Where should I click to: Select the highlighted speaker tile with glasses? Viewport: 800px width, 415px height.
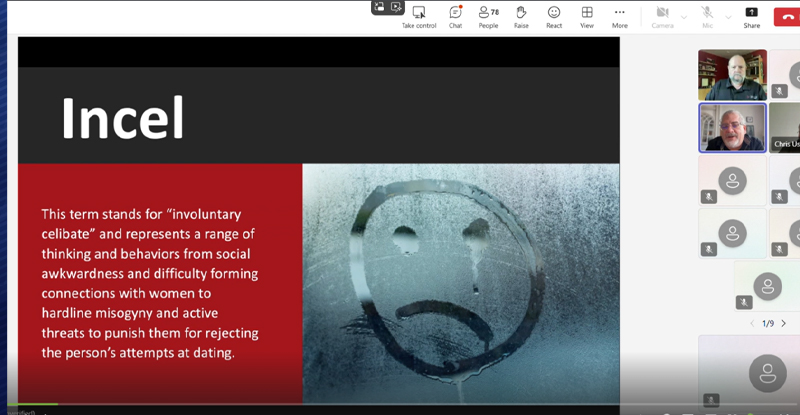(732, 128)
